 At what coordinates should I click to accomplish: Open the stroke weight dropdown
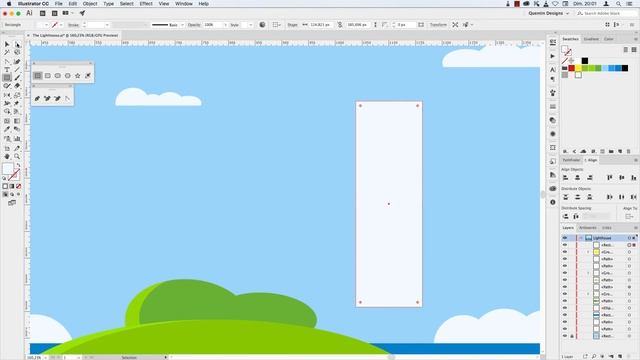tap(107, 25)
